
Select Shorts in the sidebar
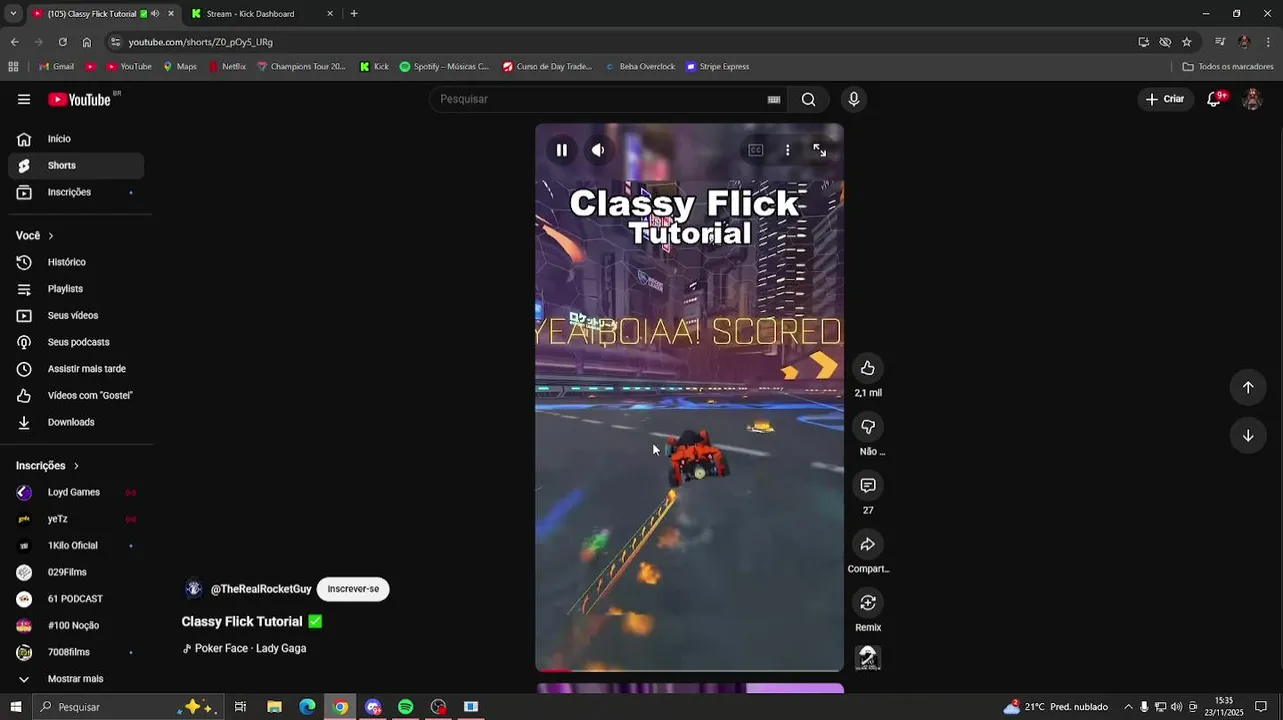tap(76, 166)
